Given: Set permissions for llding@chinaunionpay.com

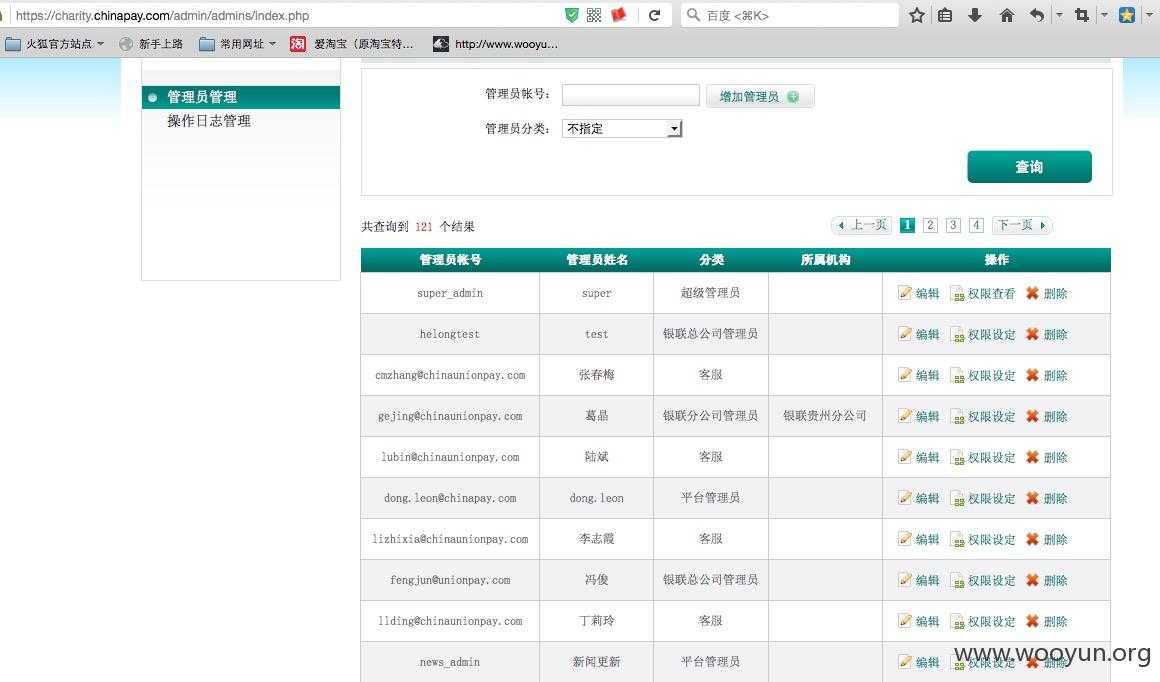Looking at the screenshot, I should 982,621.
